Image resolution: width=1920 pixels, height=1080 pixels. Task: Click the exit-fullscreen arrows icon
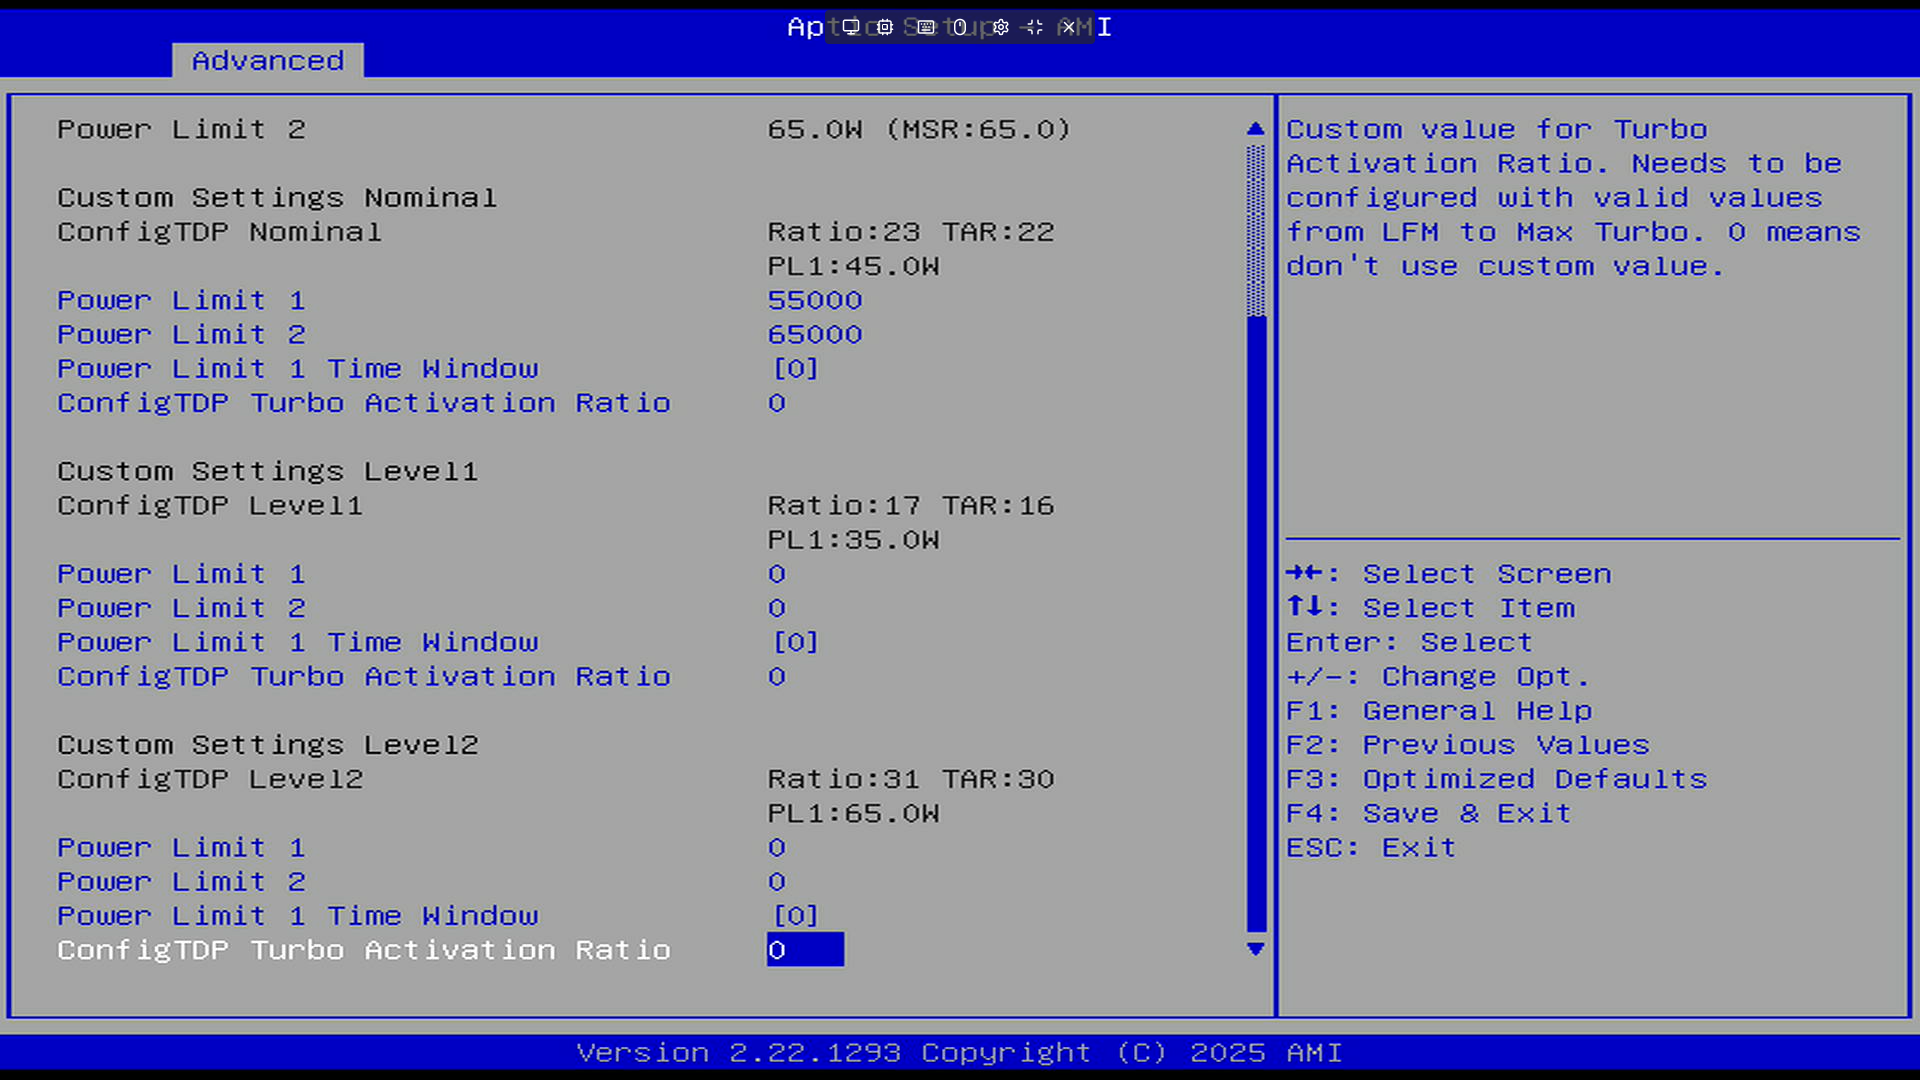point(1034,27)
